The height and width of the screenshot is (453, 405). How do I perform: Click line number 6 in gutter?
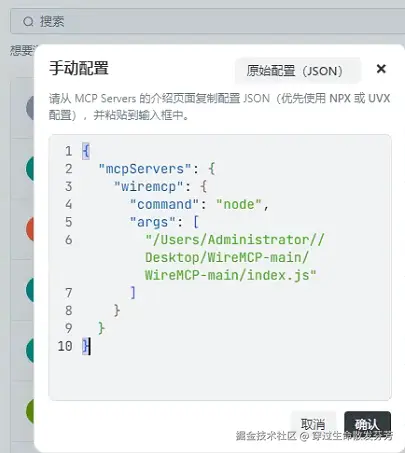coord(69,240)
